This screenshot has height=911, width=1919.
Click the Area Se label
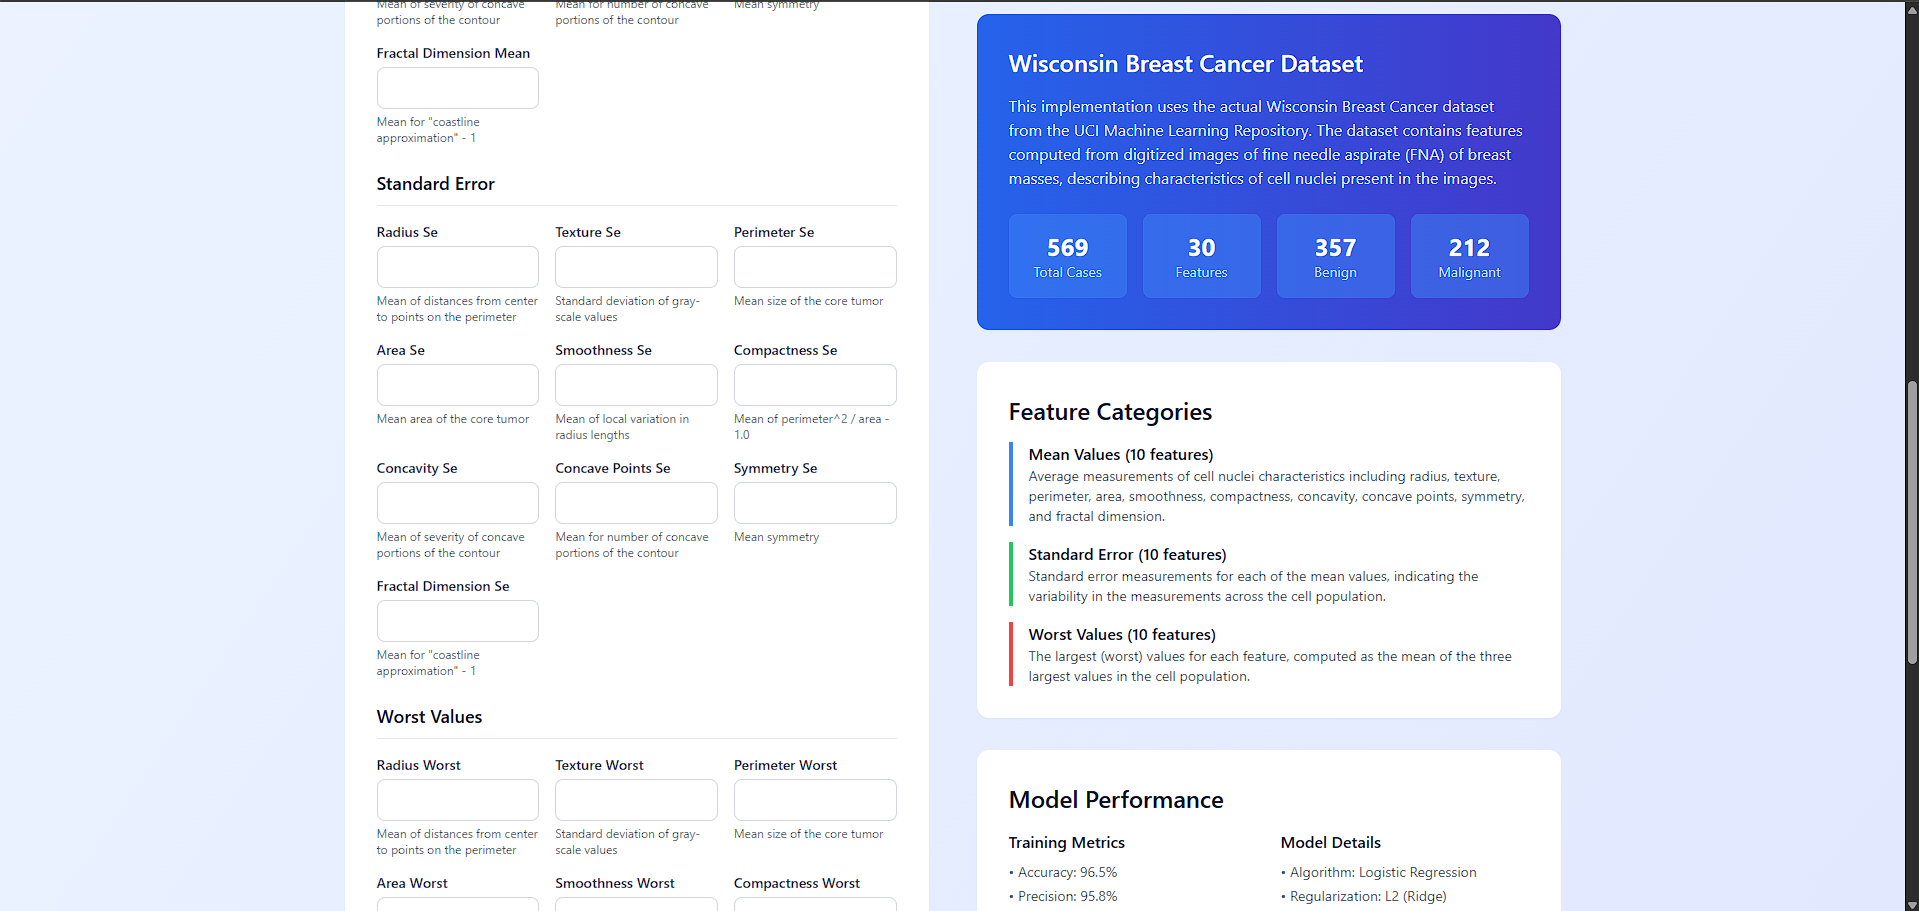(401, 350)
